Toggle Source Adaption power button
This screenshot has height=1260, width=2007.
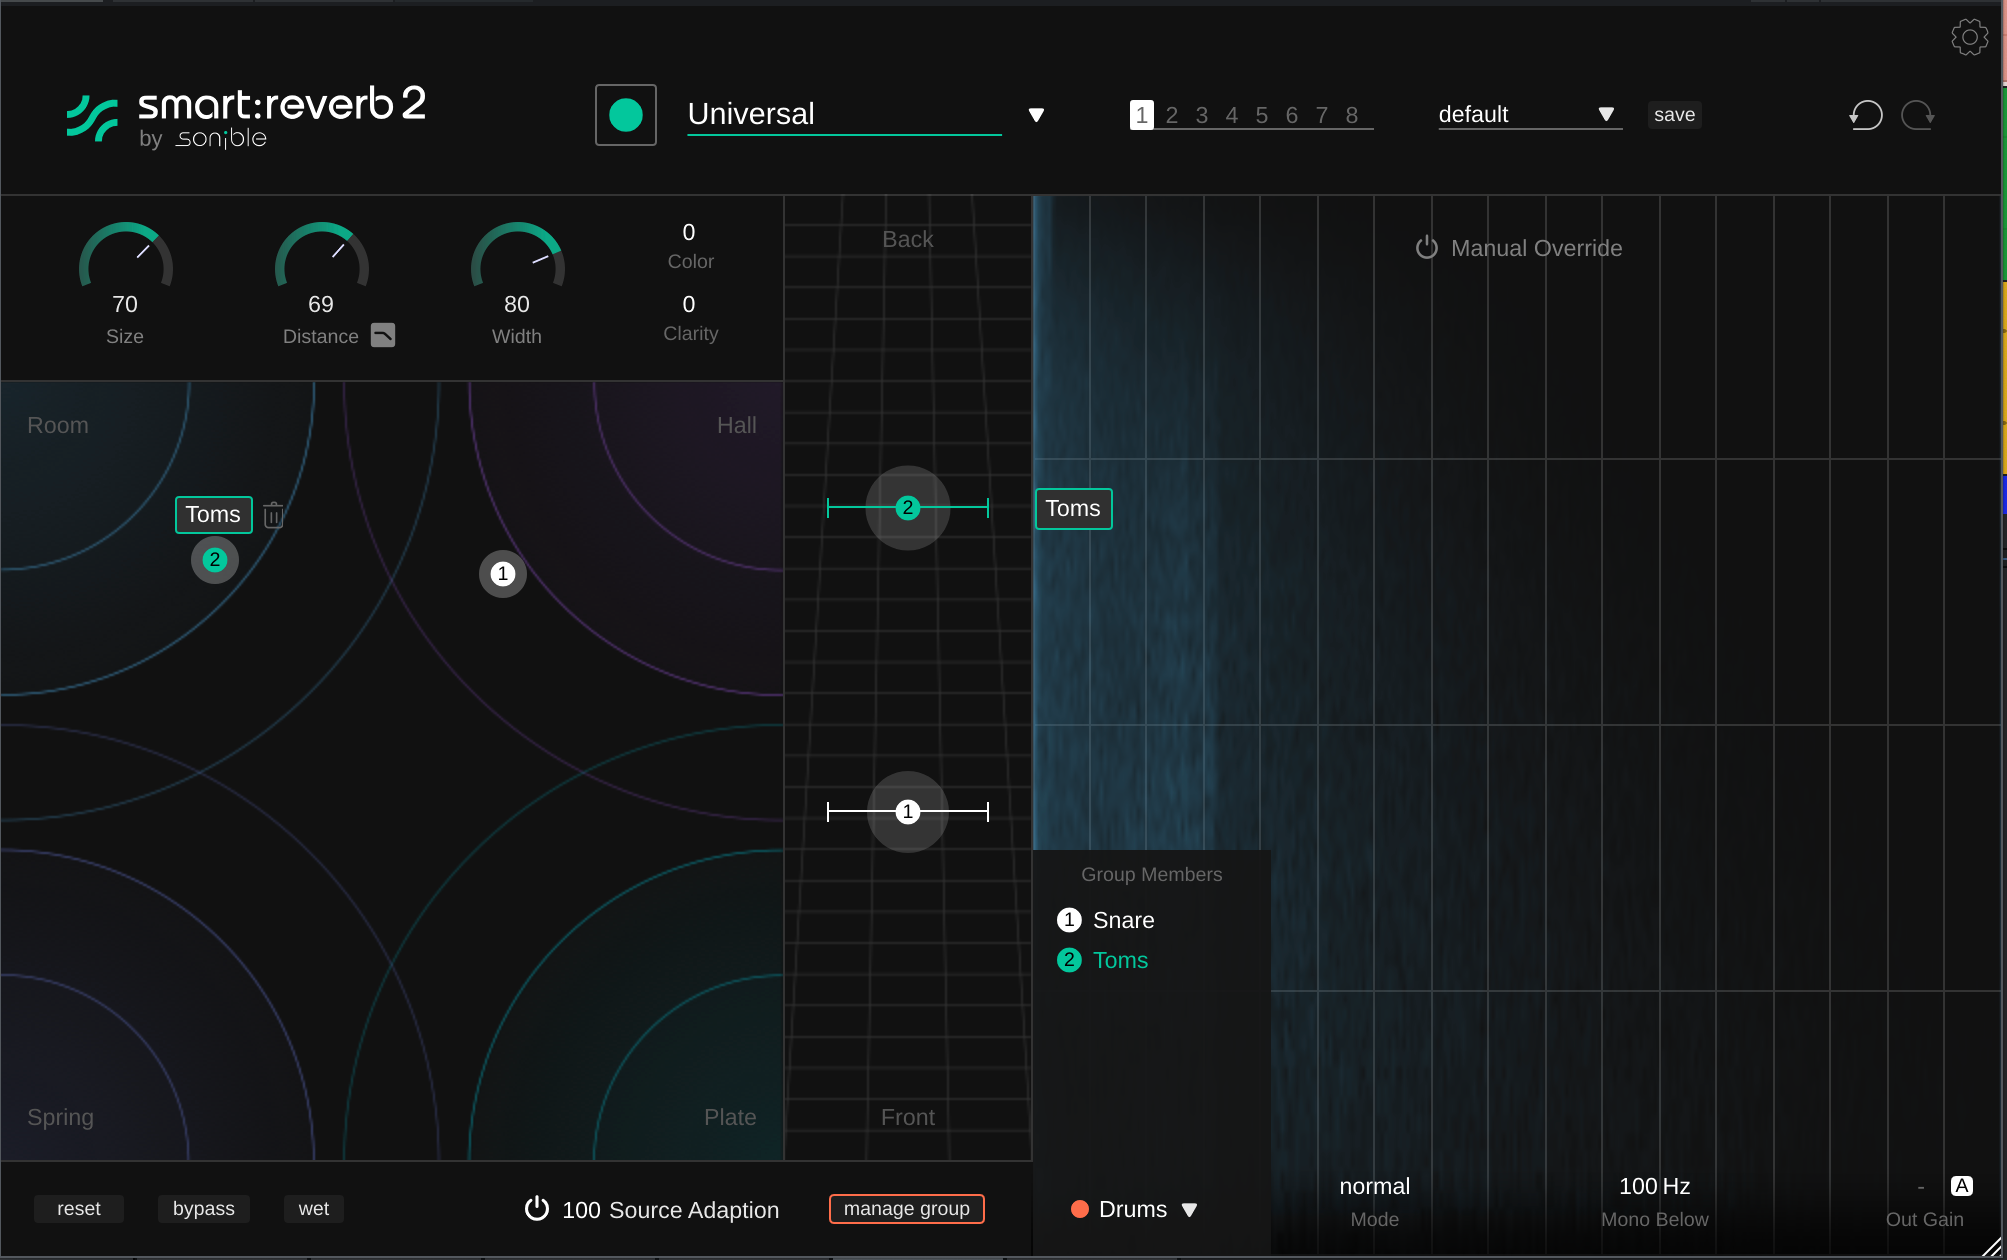tap(537, 1209)
